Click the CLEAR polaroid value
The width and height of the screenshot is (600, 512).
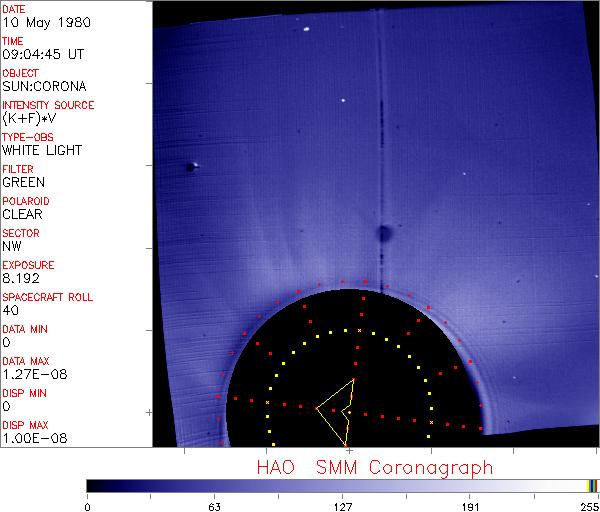(x=24, y=214)
